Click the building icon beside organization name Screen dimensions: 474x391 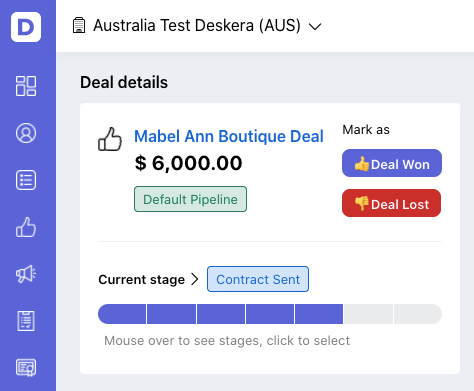click(79, 25)
